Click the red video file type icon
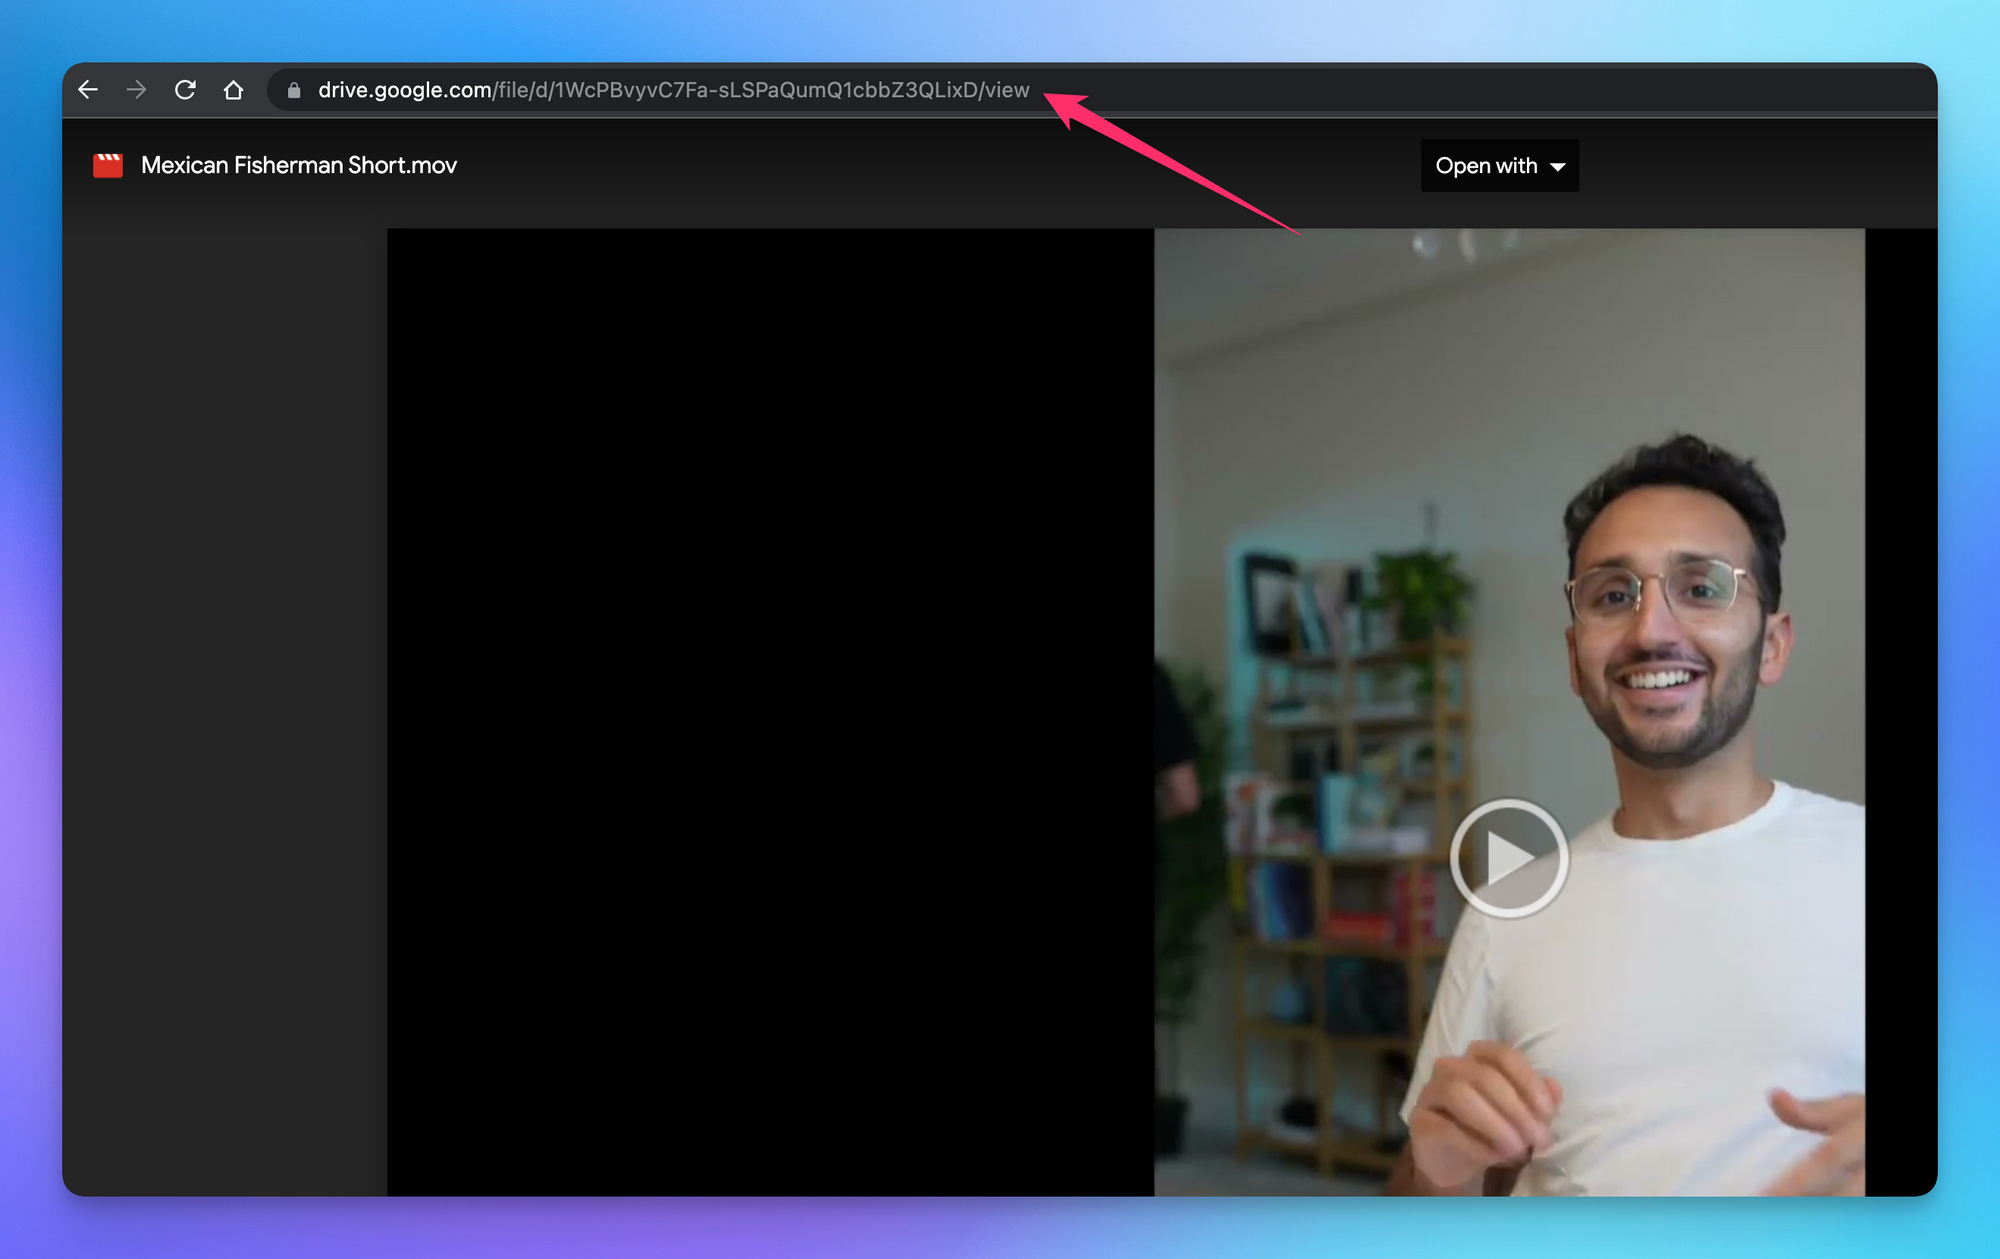This screenshot has width=2000, height=1259. [x=108, y=165]
